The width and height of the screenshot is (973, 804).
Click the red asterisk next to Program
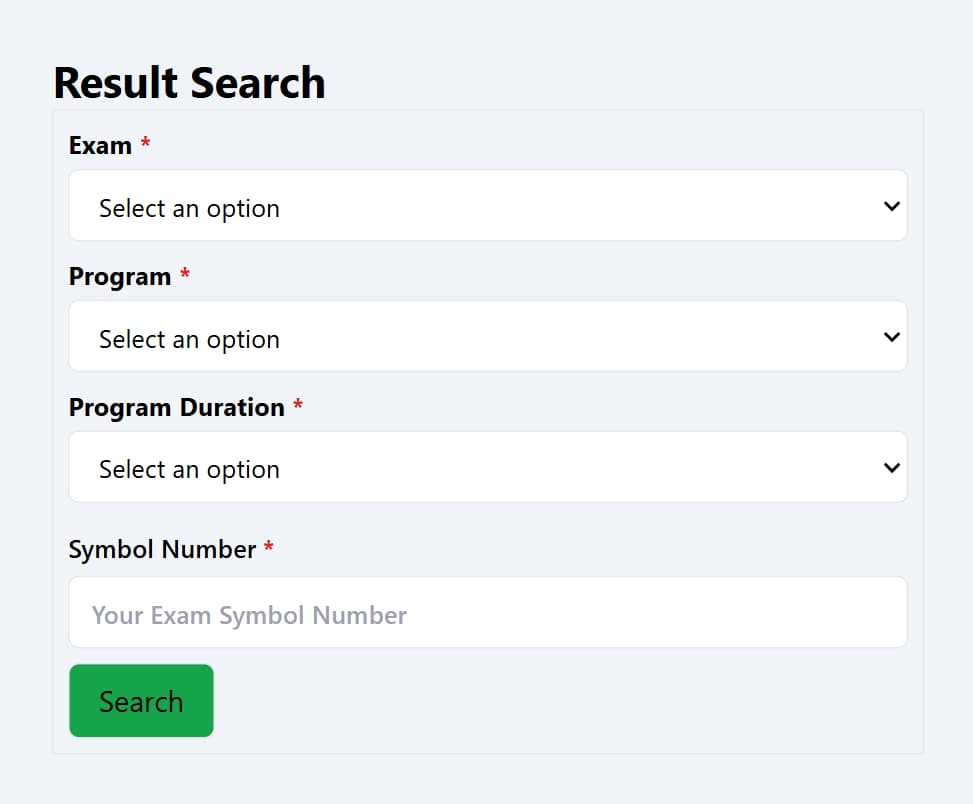click(184, 272)
